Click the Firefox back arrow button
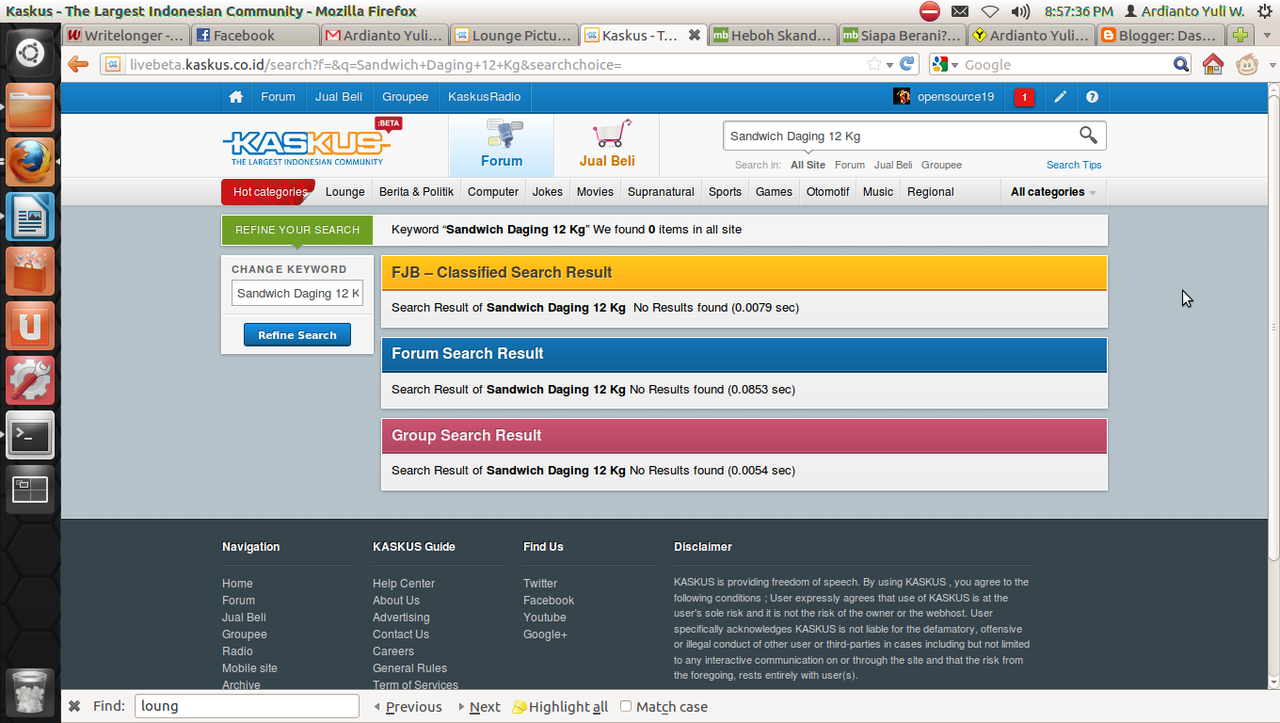 coord(78,64)
